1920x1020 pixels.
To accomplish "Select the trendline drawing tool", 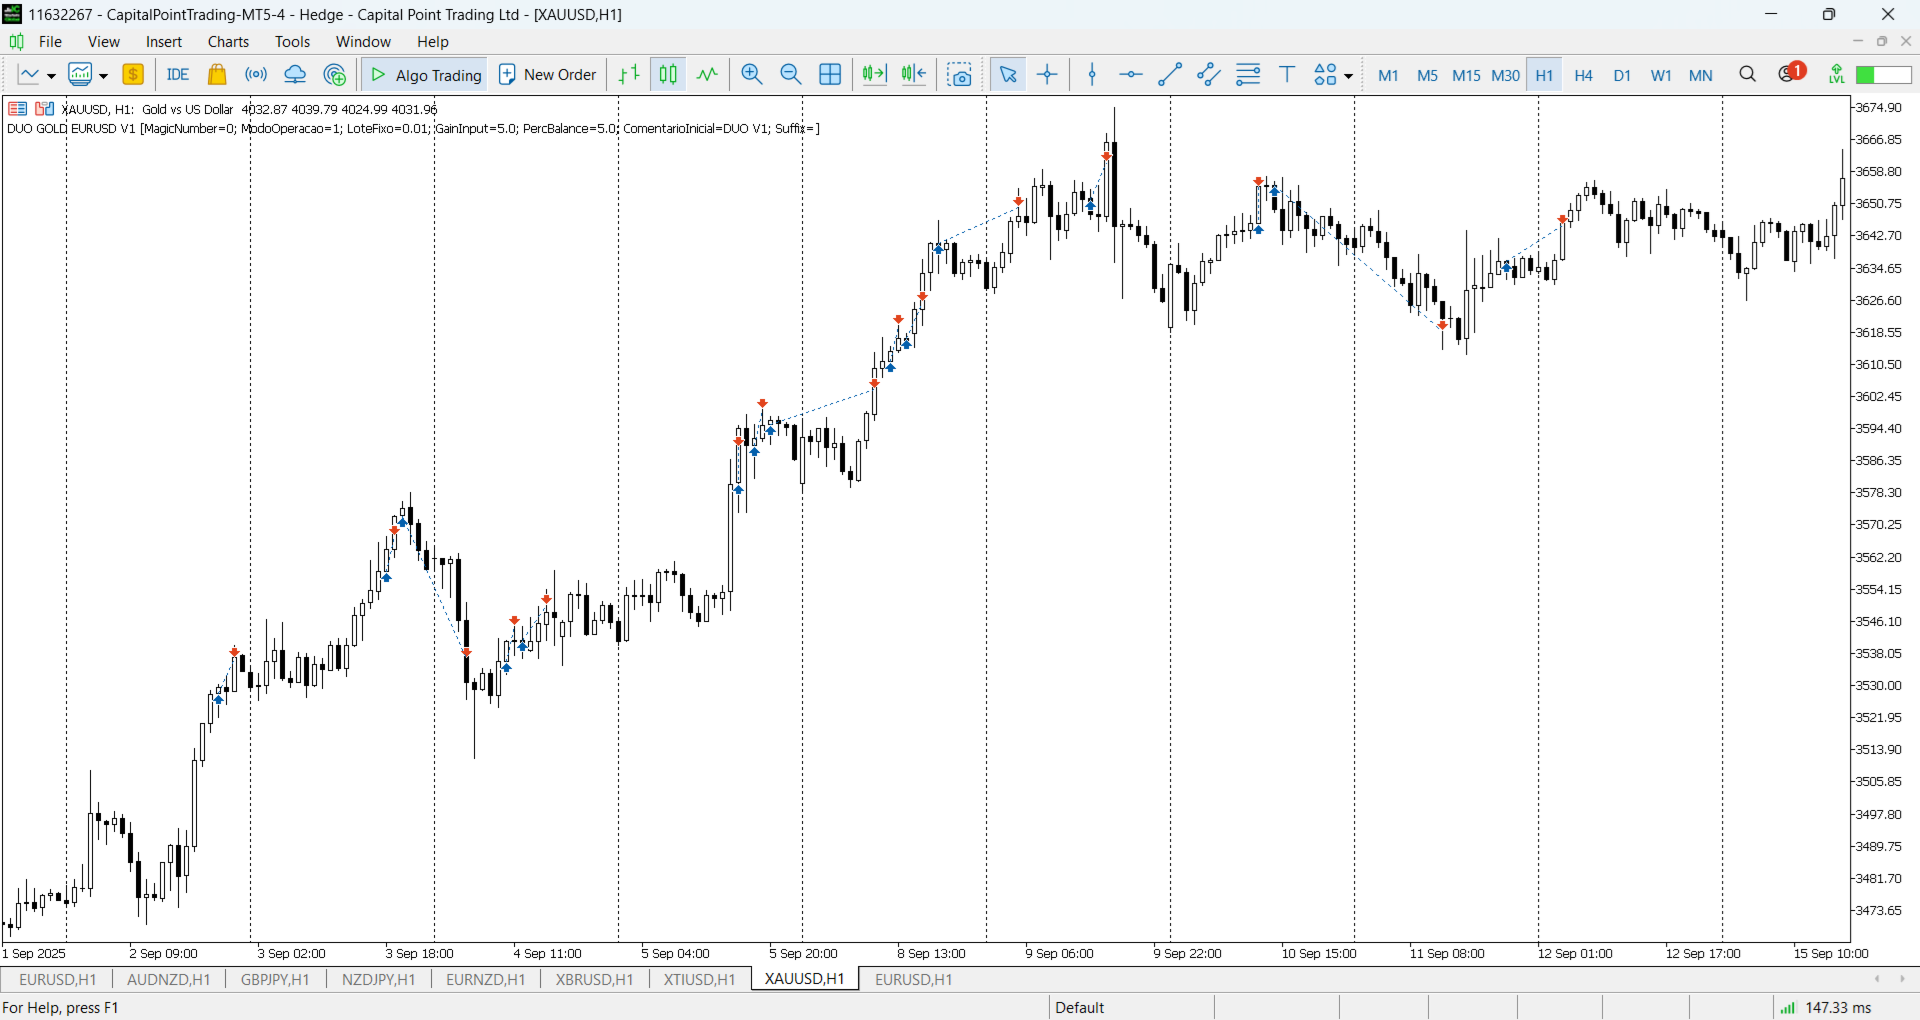I will tap(1170, 75).
